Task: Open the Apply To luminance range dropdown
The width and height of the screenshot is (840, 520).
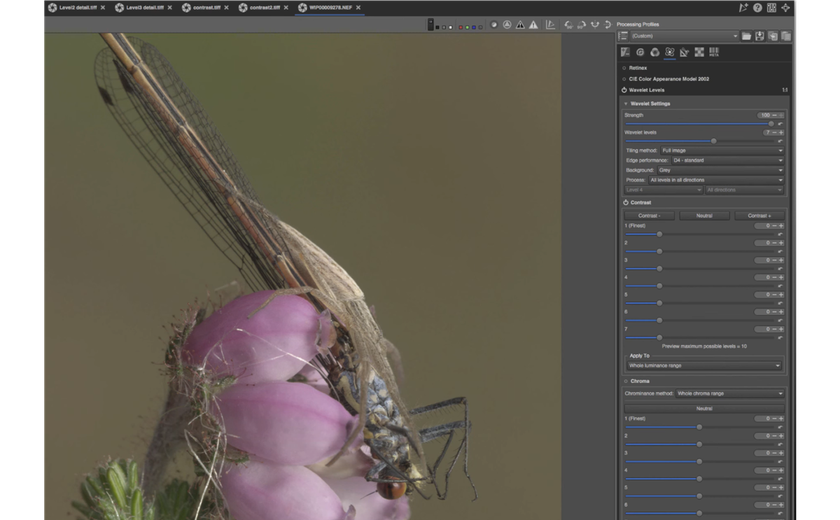Action: point(704,365)
